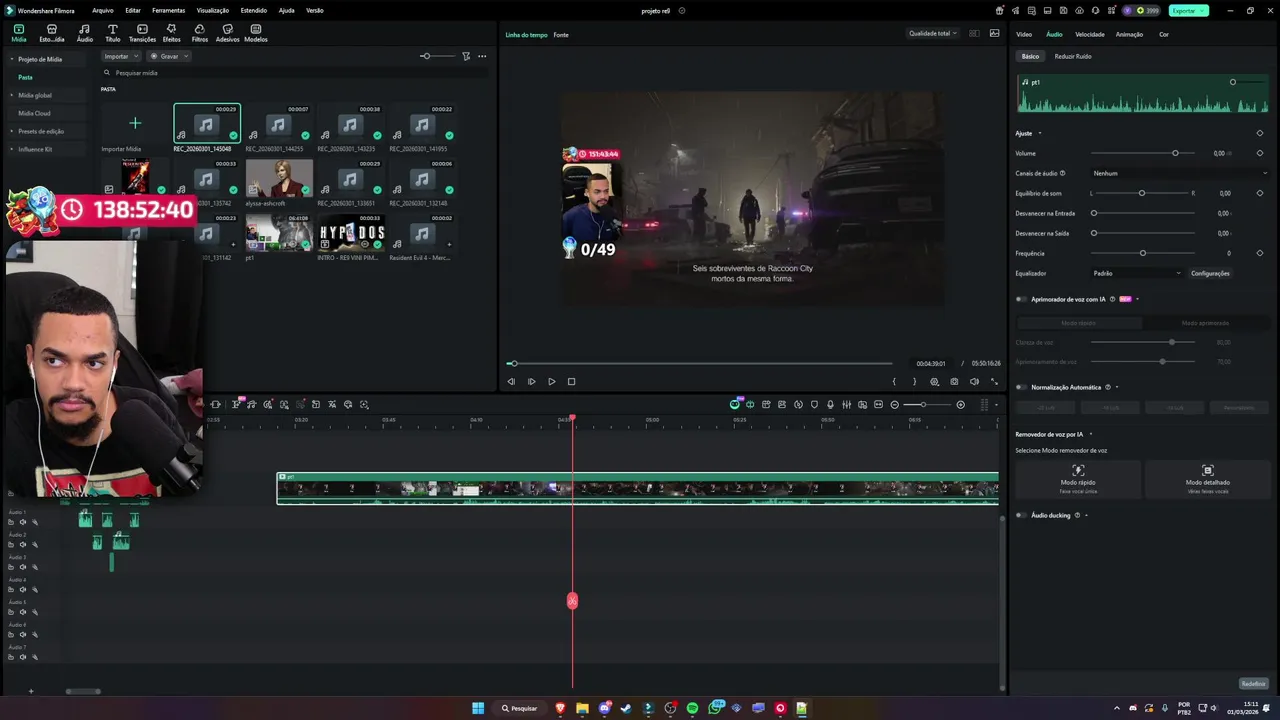Click the Equilíbrio de som slider handle

click(1141, 193)
